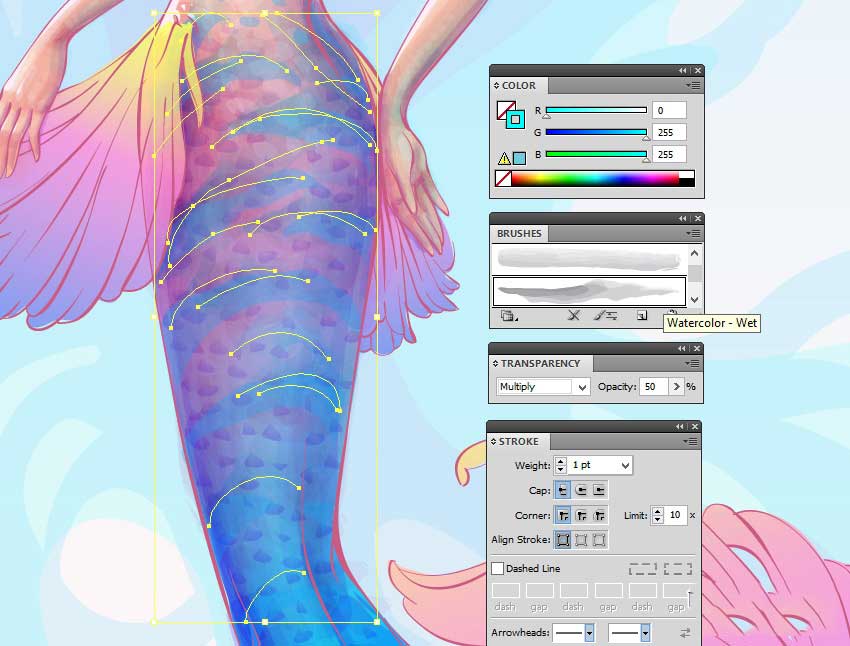Collapse the Transparency panel to icons
The height and width of the screenshot is (646, 850).
(x=682, y=348)
